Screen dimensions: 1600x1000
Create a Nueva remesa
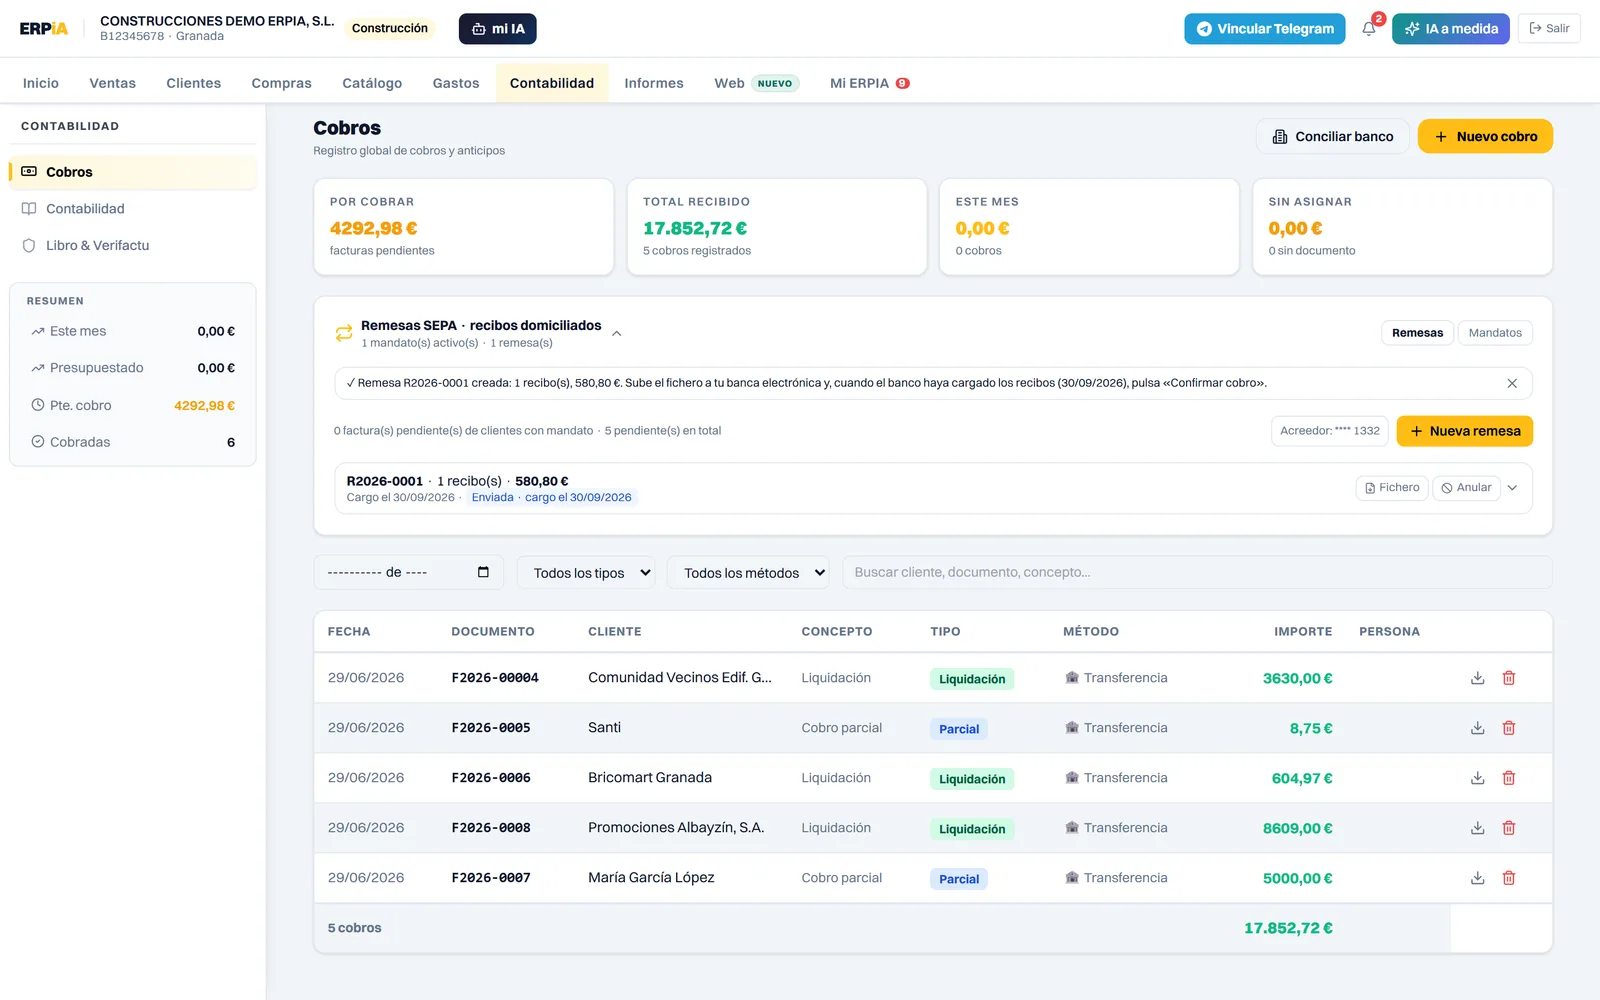[x=1465, y=431]
